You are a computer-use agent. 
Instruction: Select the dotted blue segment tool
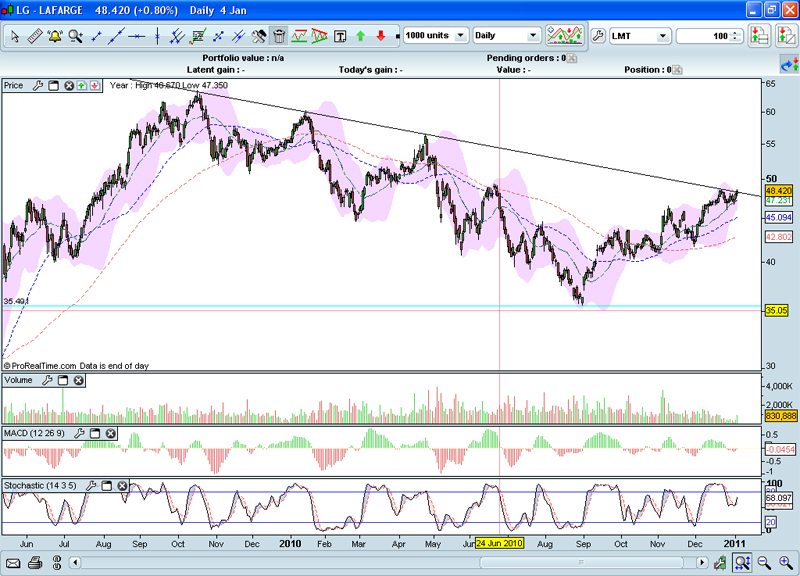click(218, 36)
